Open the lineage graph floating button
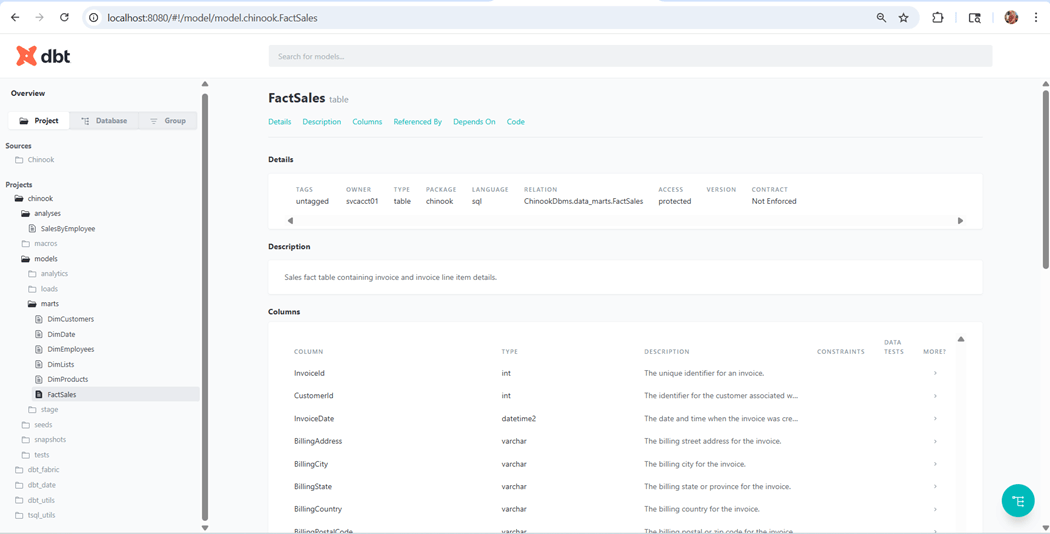This screenshot has width=1050, height=534. coord(1018,500)
